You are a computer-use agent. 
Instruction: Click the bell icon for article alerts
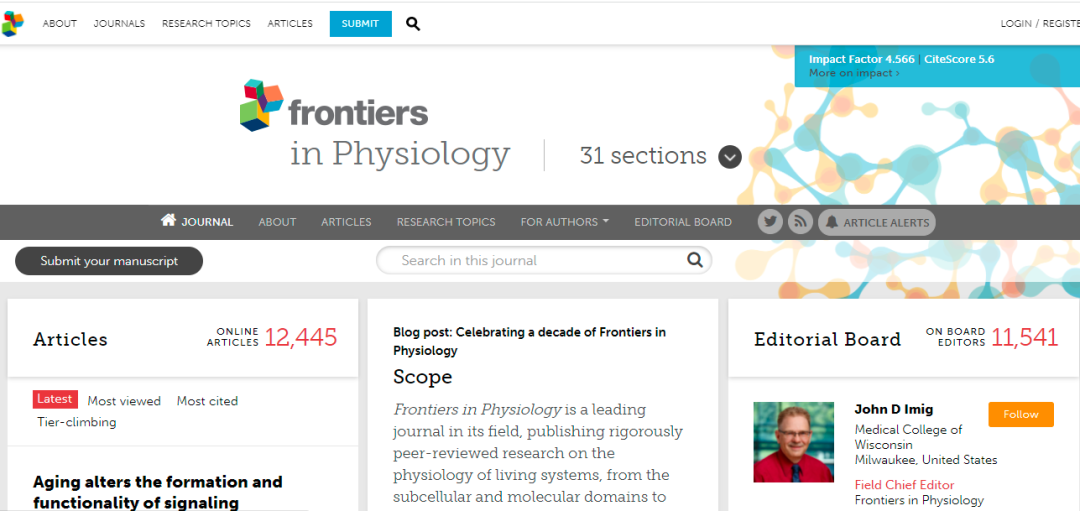click(830, 222)
